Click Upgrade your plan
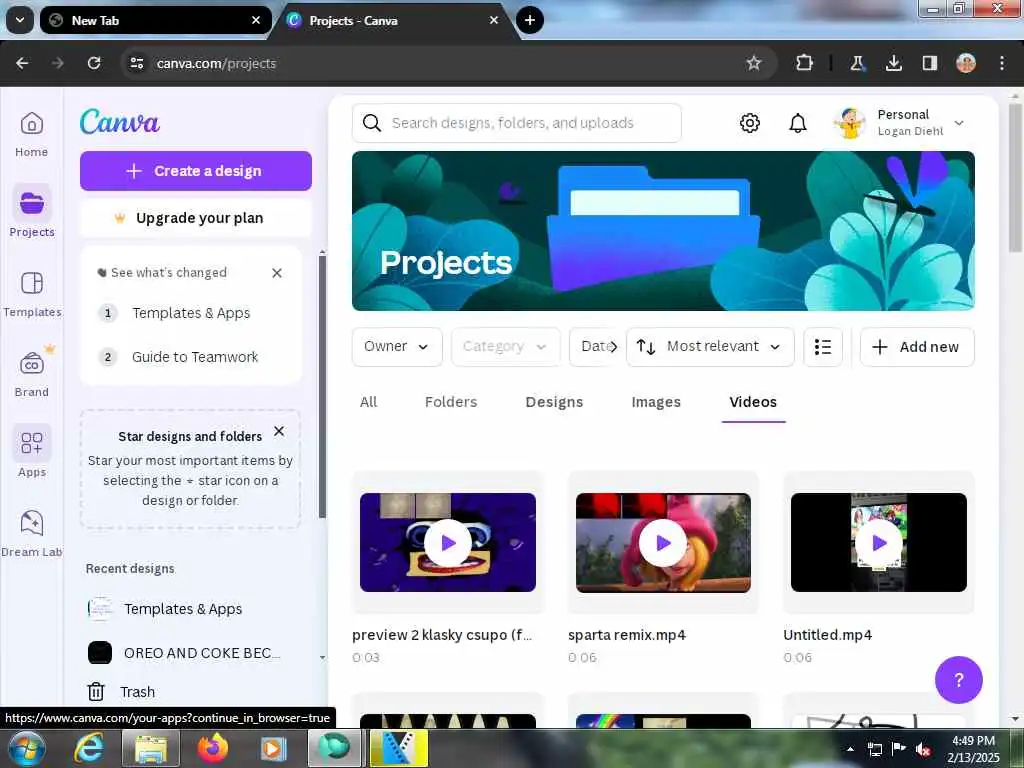1024x768 pixels. pos(196,218)
